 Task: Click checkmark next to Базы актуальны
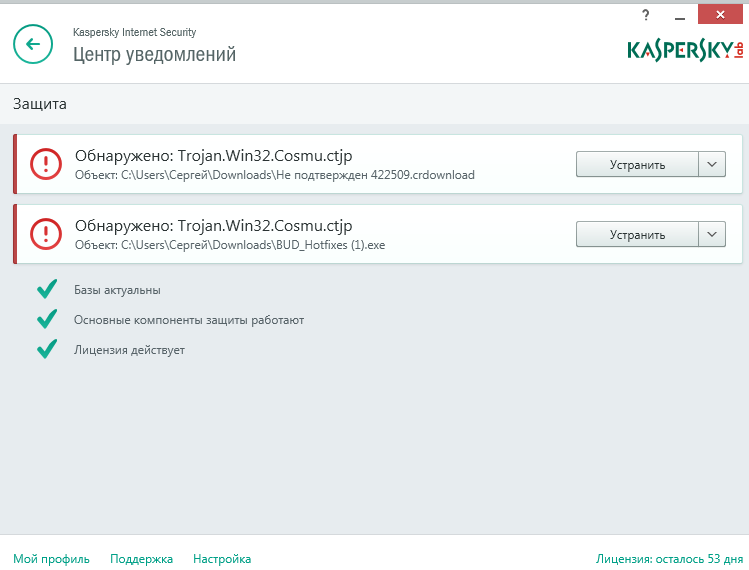[47, 289]
